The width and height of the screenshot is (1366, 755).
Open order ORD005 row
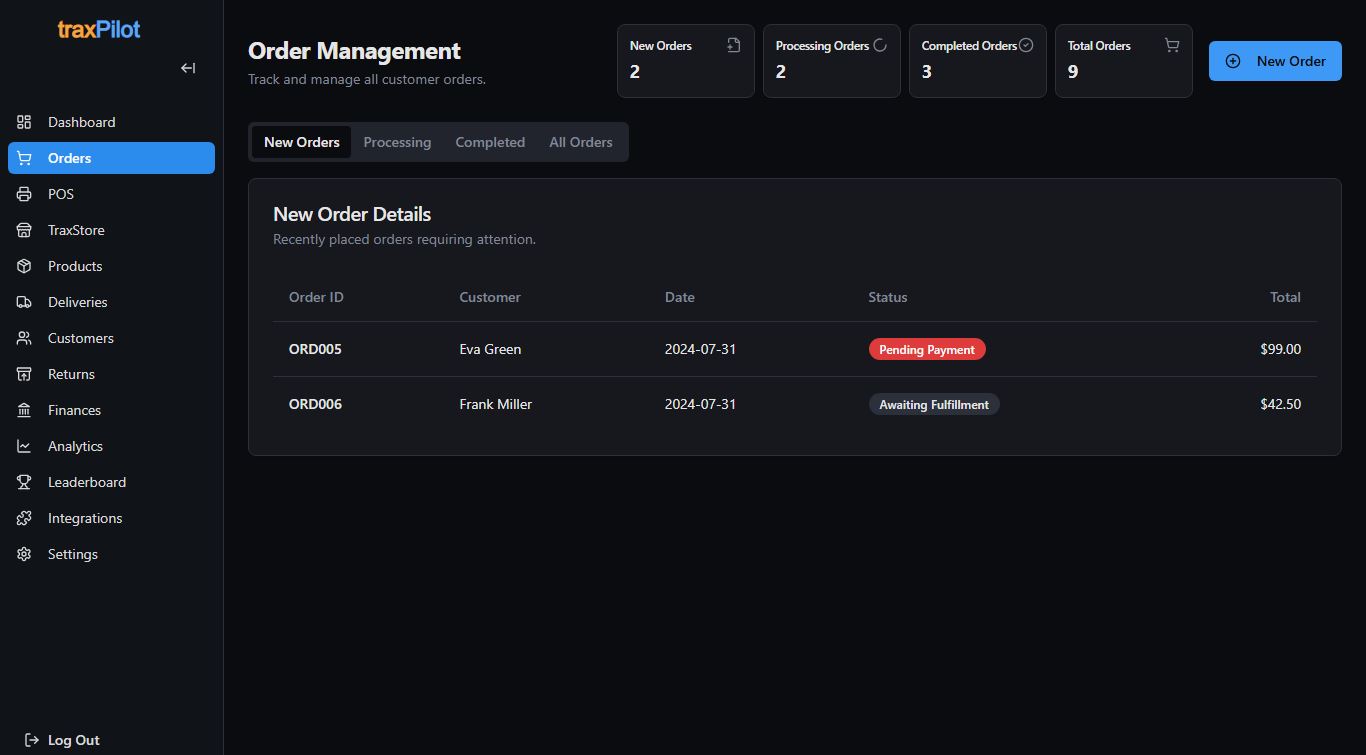(315, 349)
